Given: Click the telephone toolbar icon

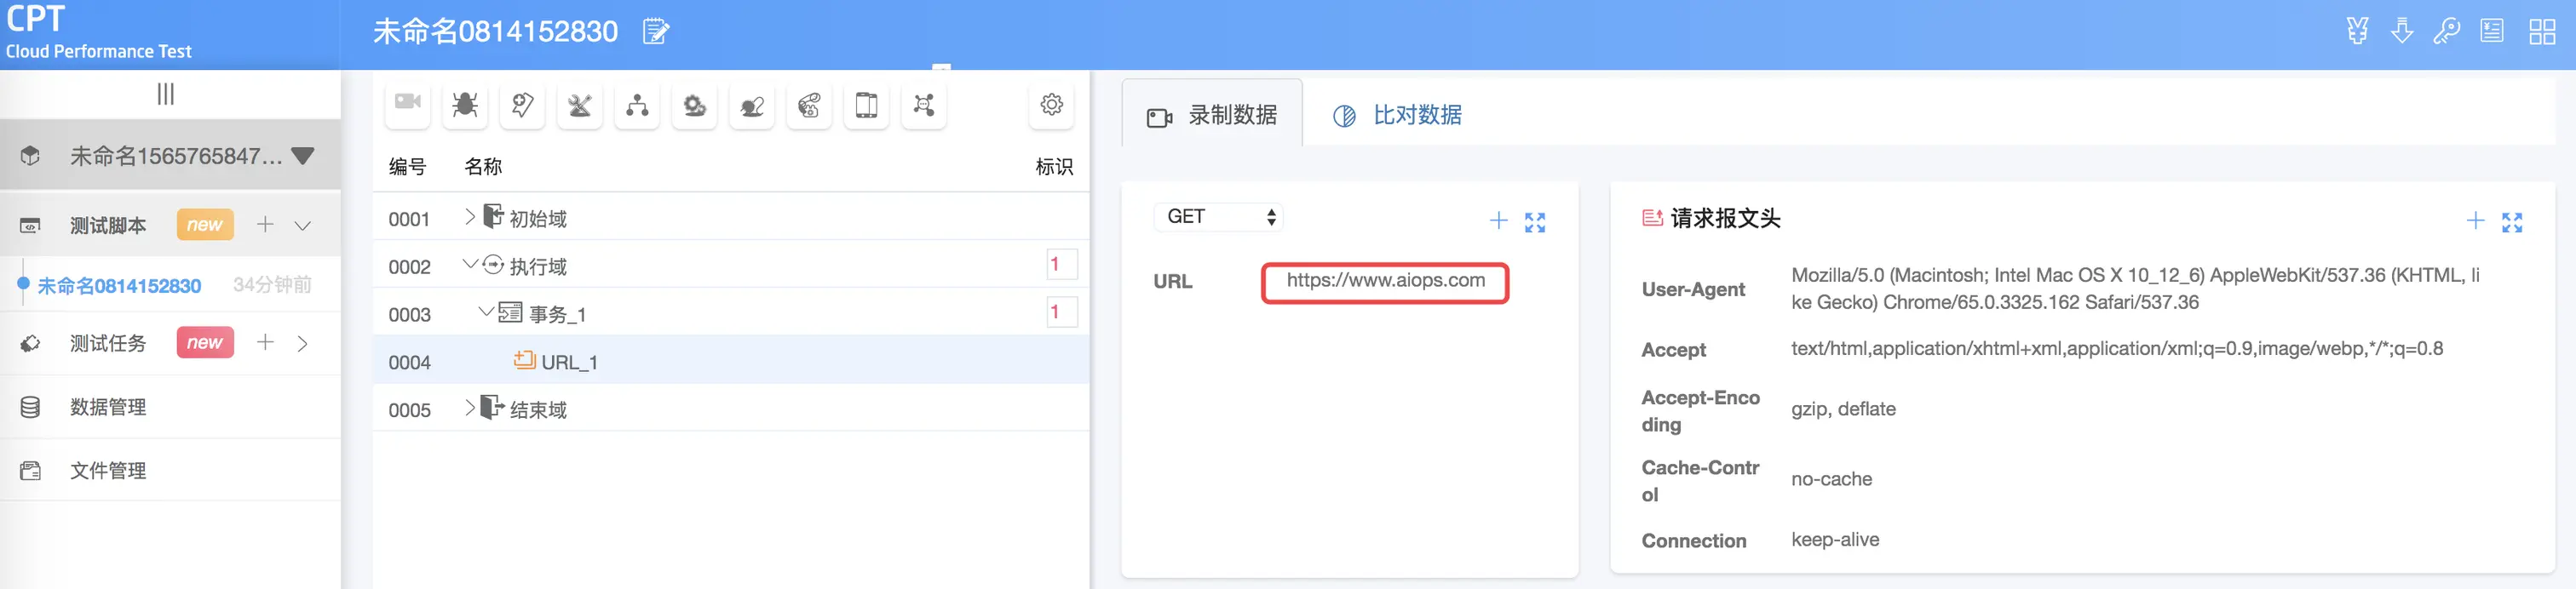Looking at the screenshot, I should 809,104.
